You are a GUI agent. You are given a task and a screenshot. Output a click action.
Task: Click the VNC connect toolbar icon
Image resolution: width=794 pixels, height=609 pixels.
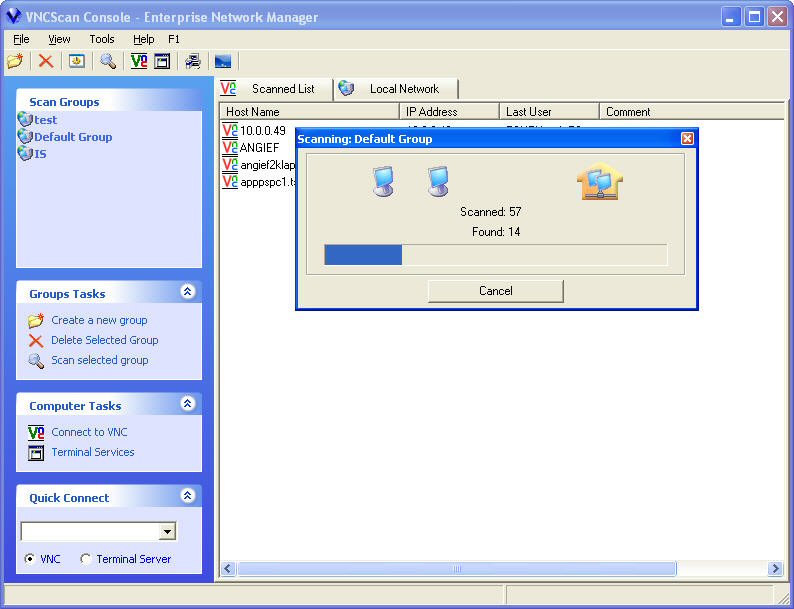(x=139, y=61)
